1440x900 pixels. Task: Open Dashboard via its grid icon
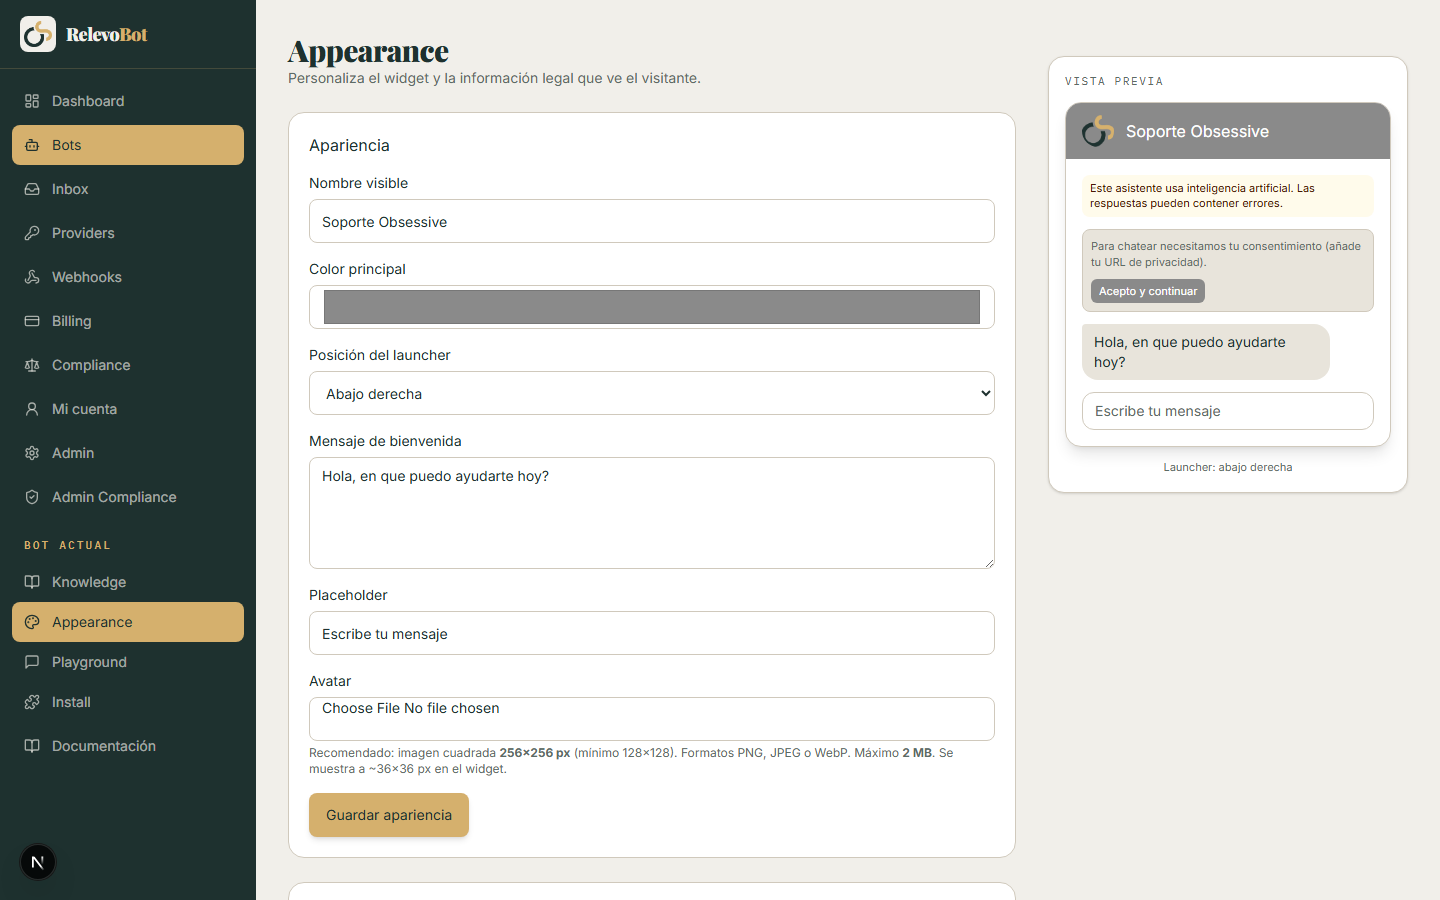click(x=32, y=101)
